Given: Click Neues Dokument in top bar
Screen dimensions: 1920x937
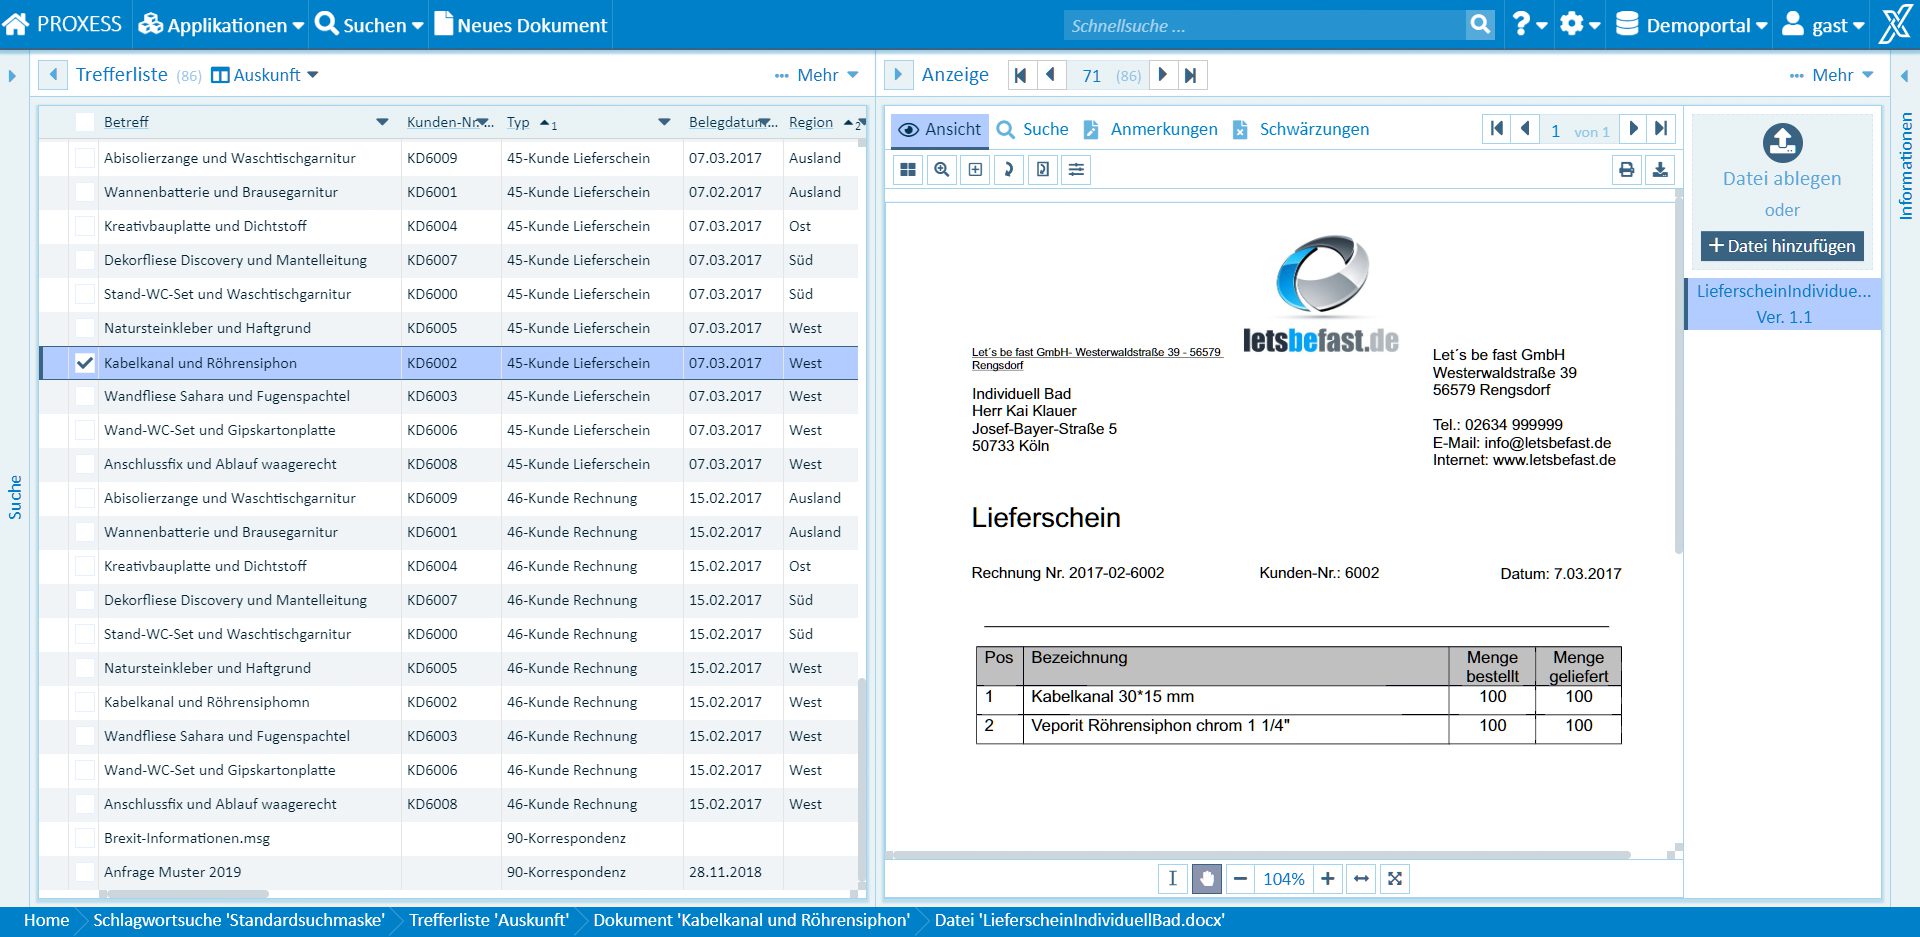Looking at the screenshot, I should coord(521,25).
